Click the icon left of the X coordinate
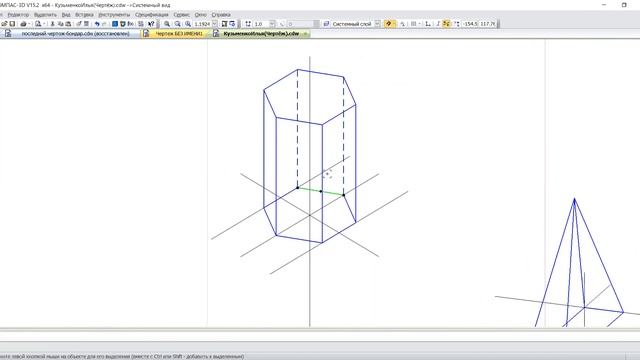Viewport: 640px width, 360px height. (456, 24)
